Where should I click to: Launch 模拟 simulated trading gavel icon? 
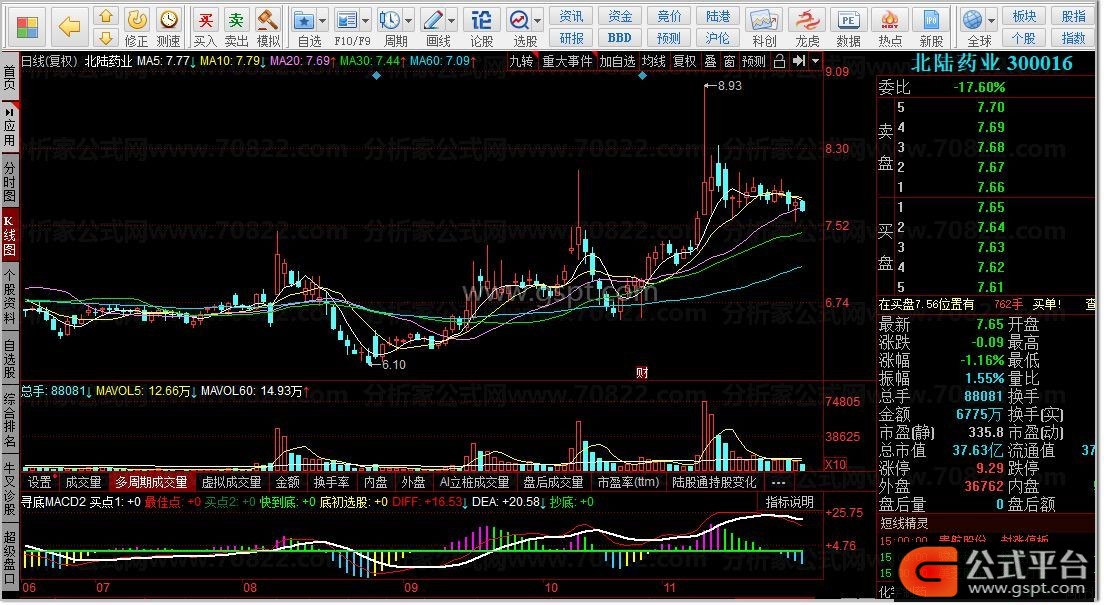point(268,27)
